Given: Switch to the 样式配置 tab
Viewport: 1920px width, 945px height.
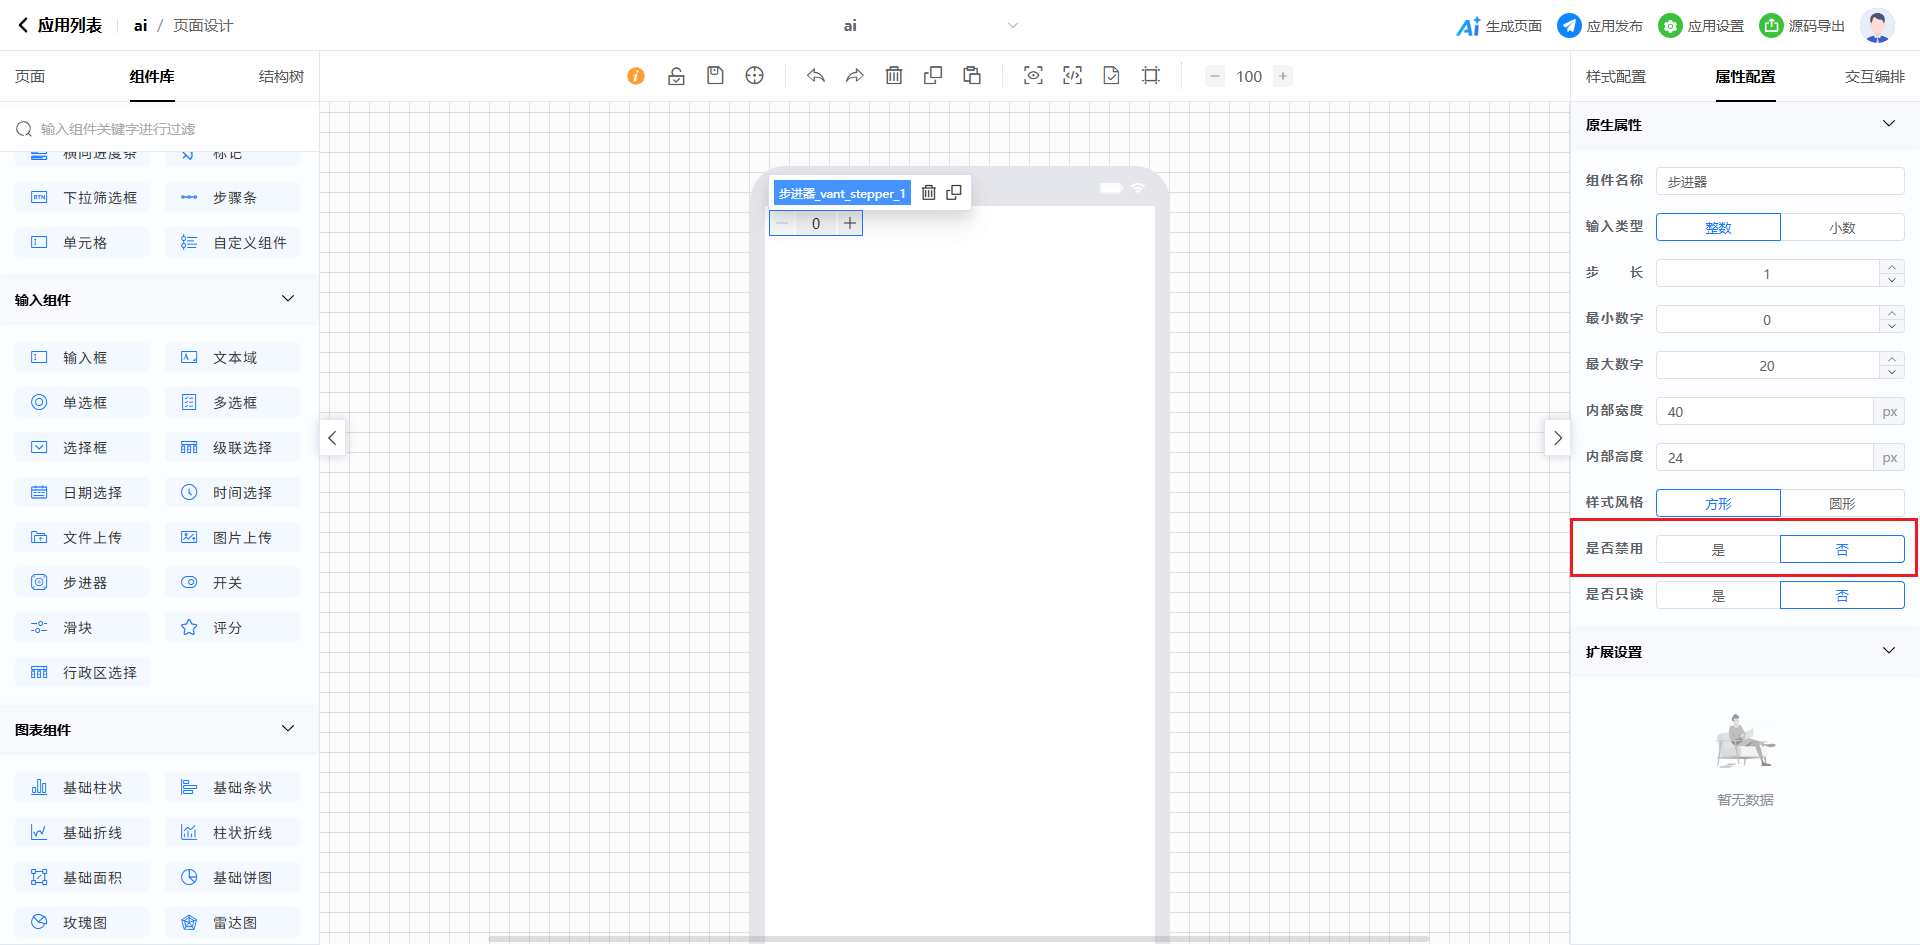Looking at the screenshot, I should pyautogui.click(x=1615, y=77).
